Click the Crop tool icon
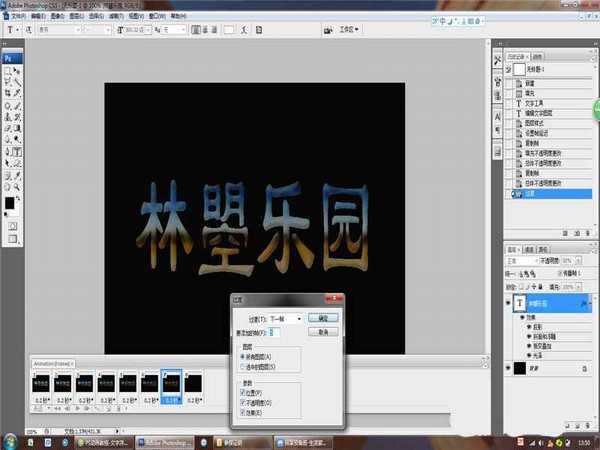The width and height of the screenshot is (600, 450). (x=7, y=94)
